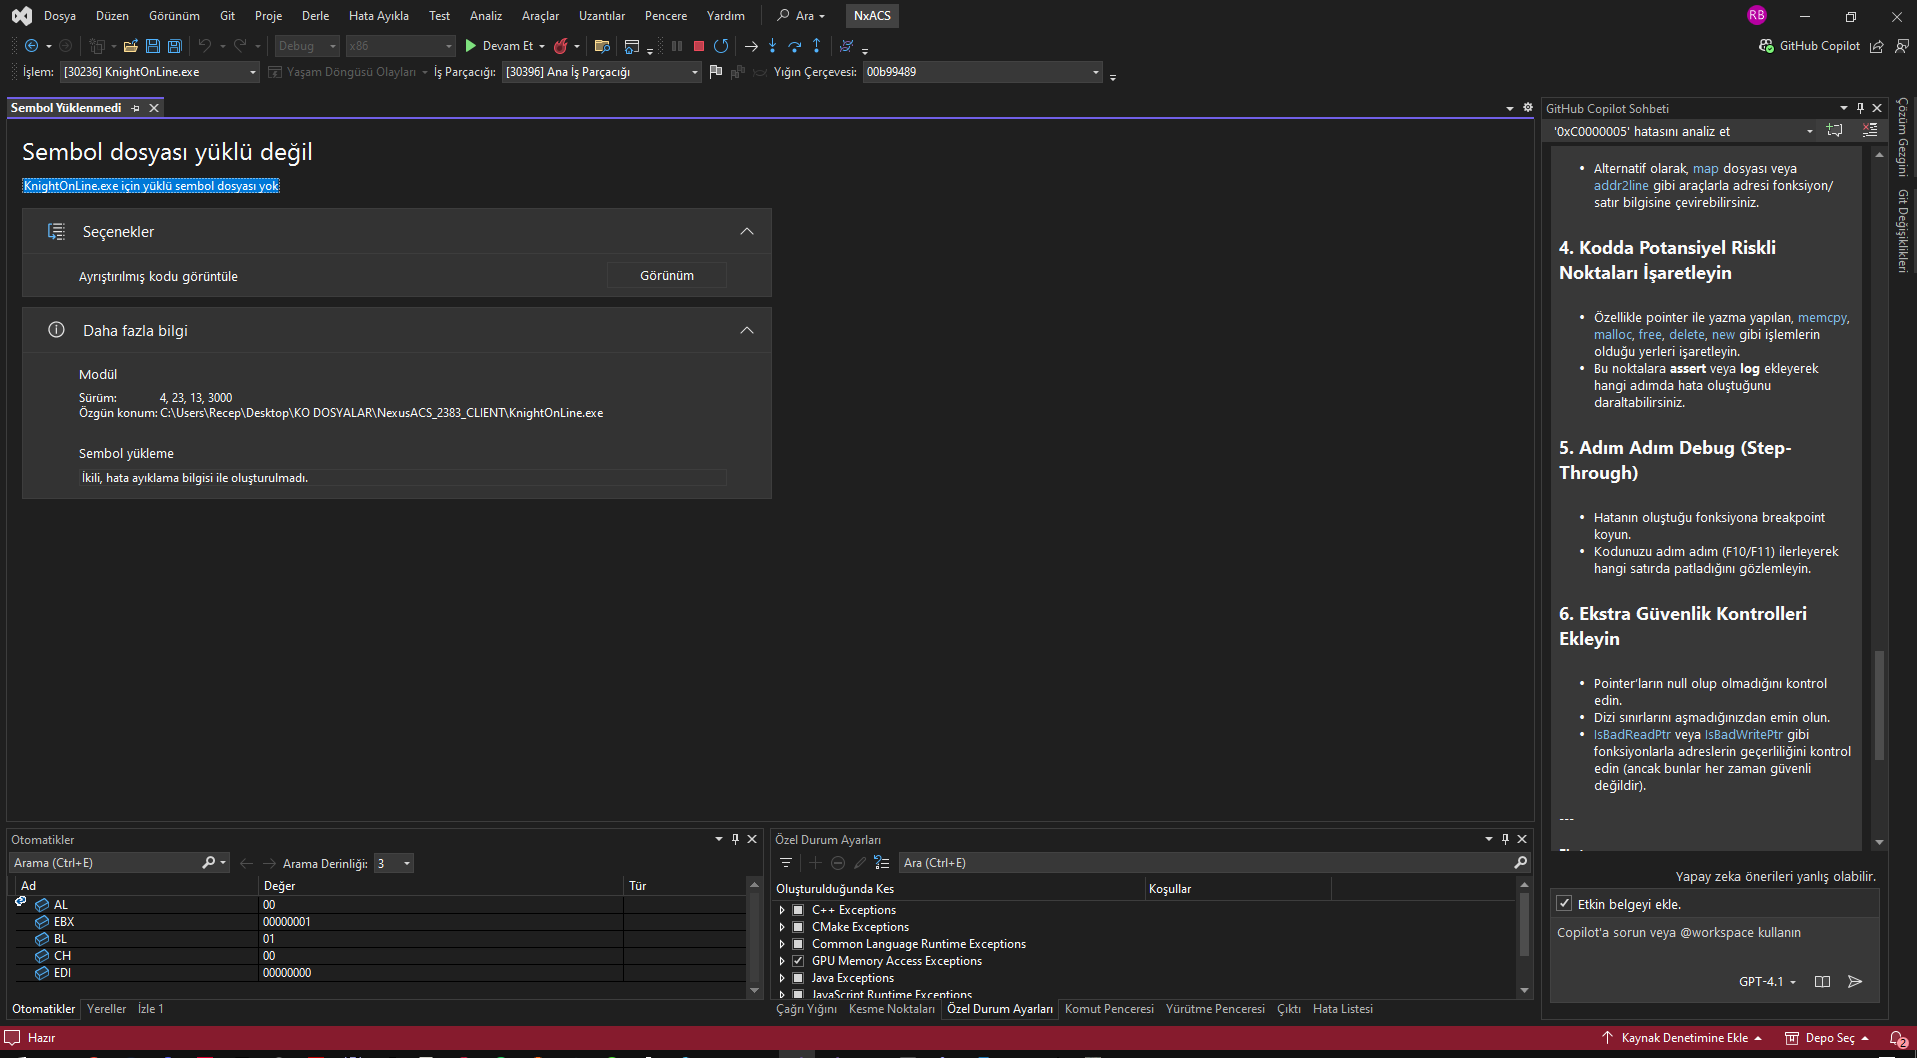Click the share icon next to GitHub Copilot
Image resolution: width=1917 pixels, height=1058 pixels.
pyautogui.click(x=1877, y=46)
